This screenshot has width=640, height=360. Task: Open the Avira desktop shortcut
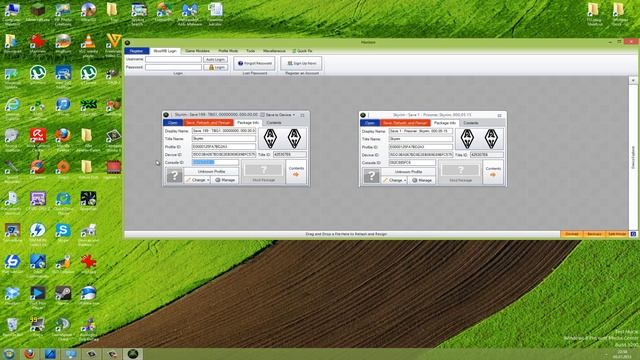click(38, 139)
